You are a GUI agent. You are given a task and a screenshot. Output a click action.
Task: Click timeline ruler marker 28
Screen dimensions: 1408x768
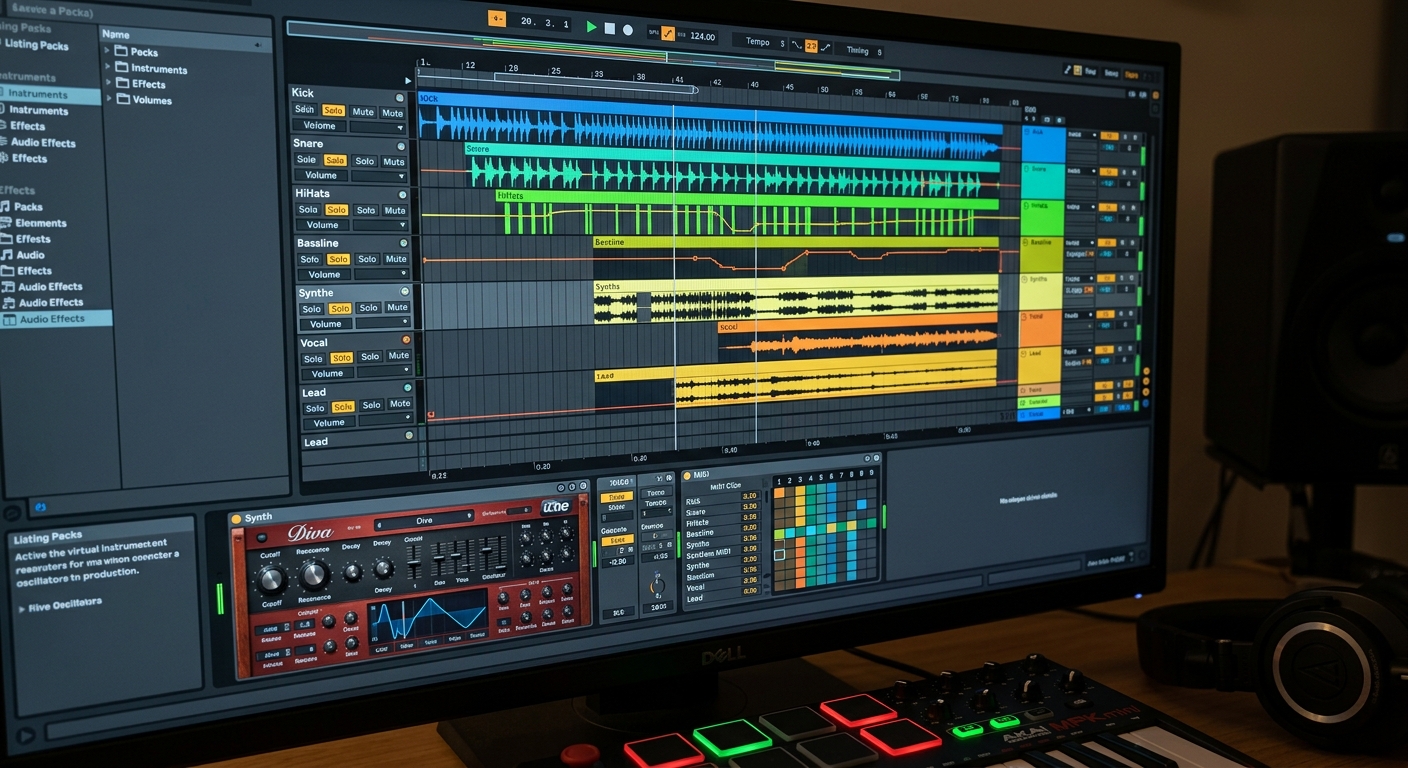513,69
